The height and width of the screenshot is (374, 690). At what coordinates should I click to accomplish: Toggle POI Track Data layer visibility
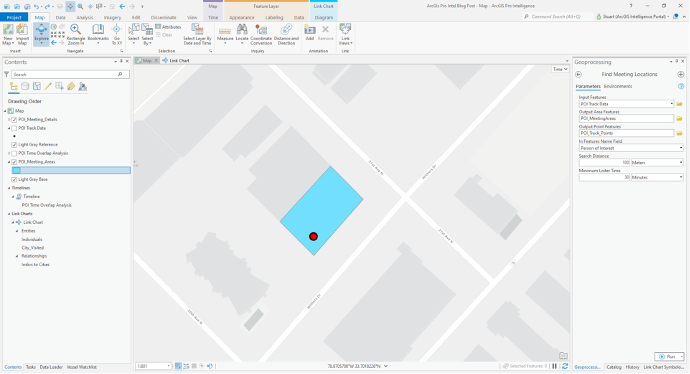14,128
